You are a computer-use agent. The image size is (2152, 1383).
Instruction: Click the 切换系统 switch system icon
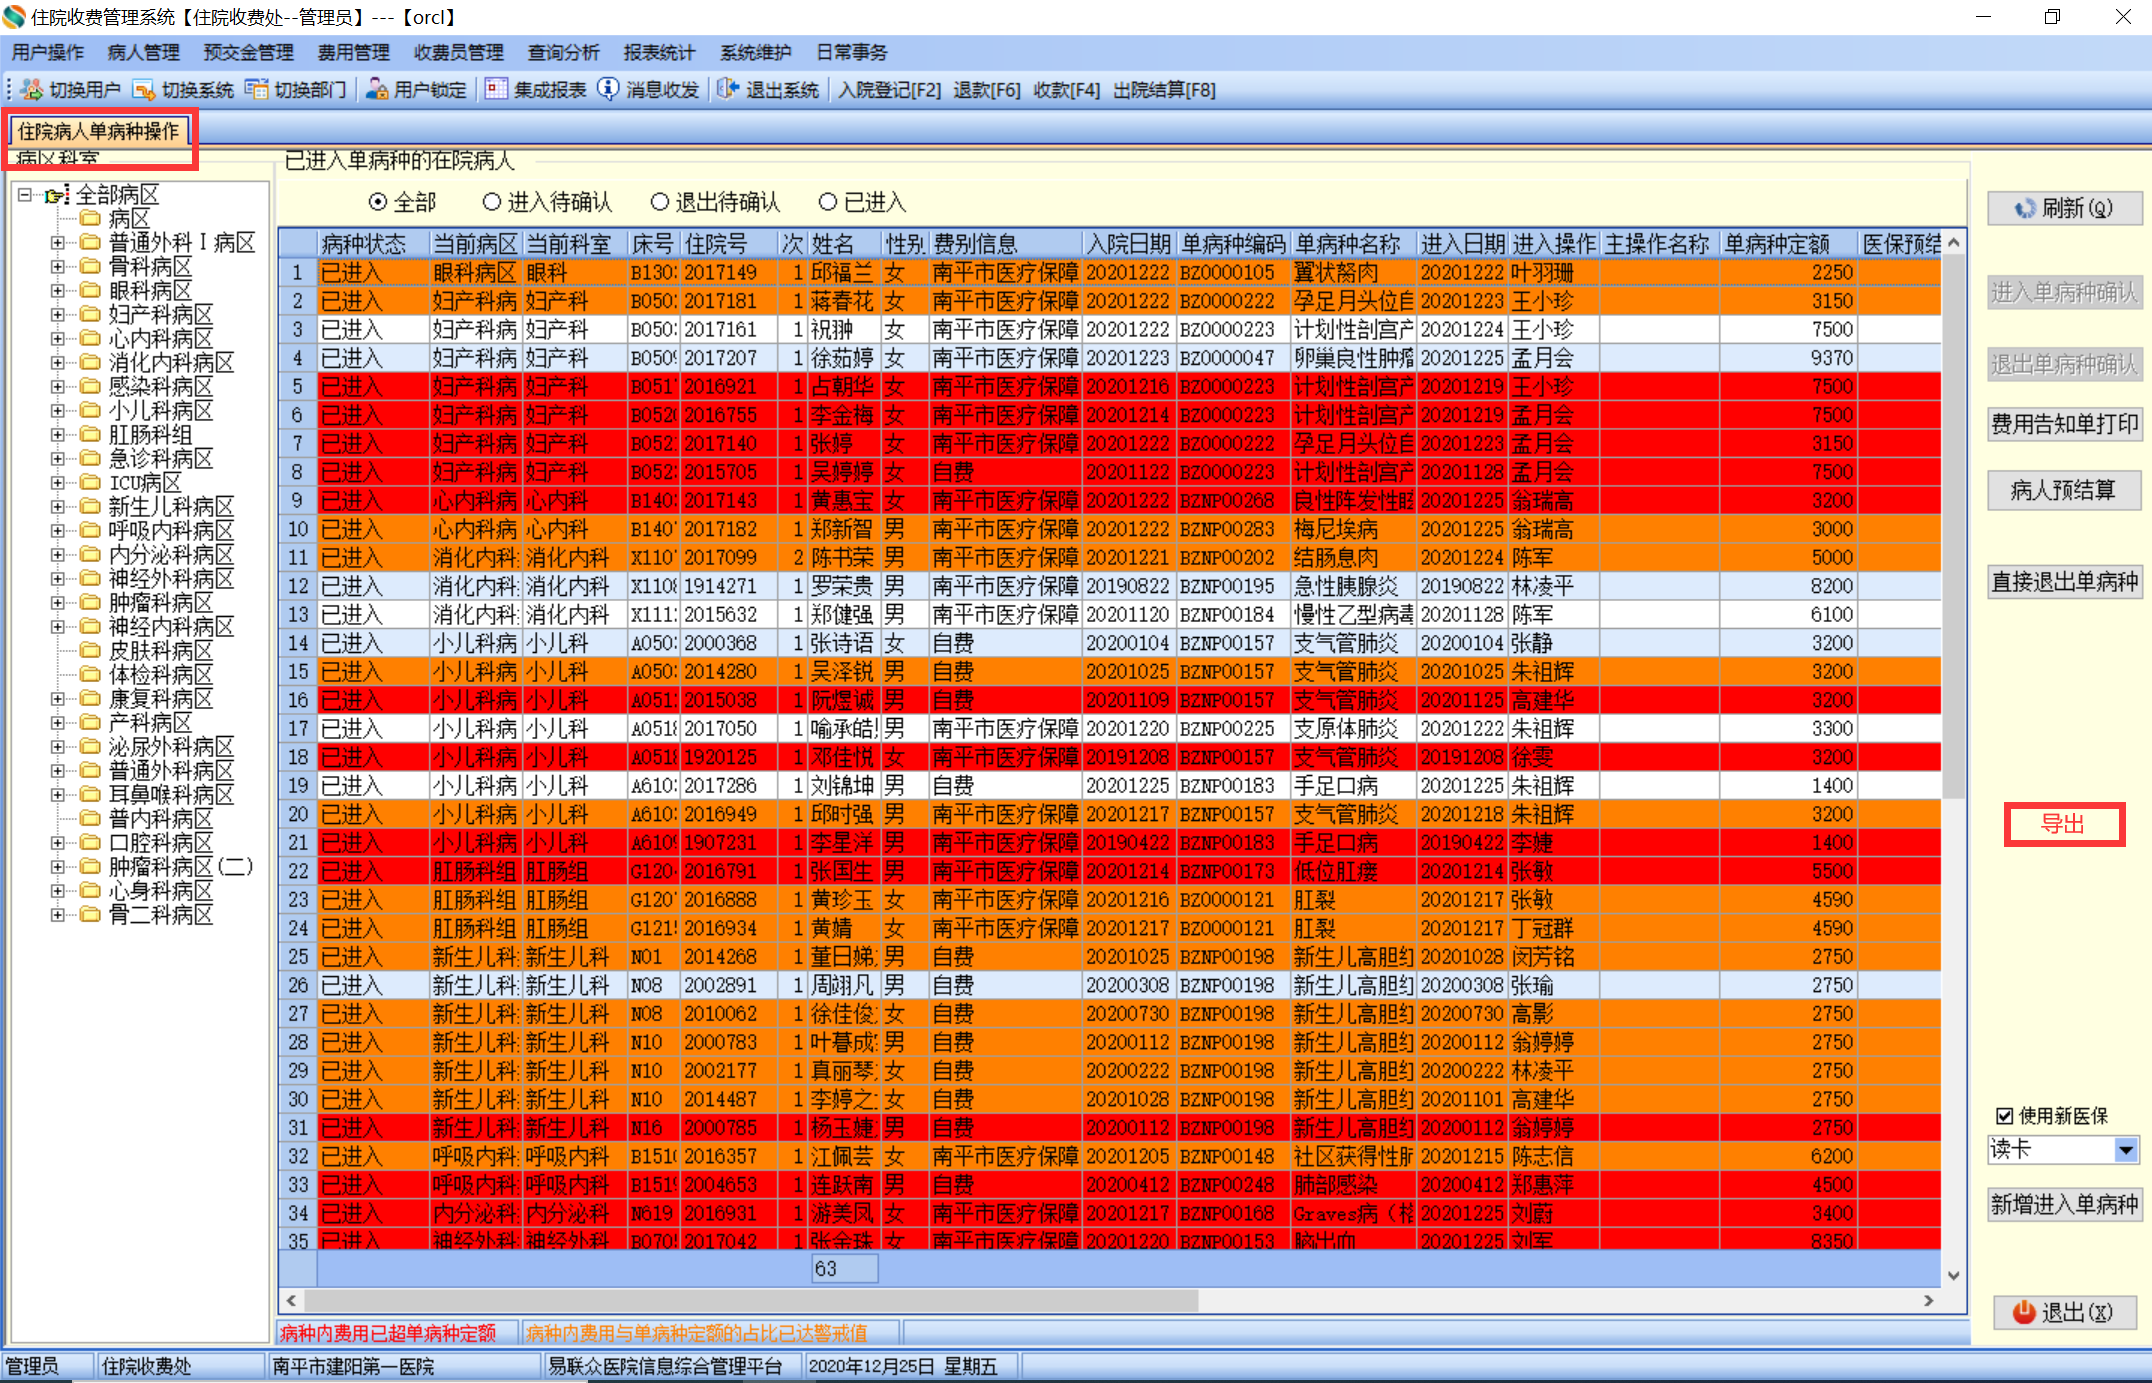144,90
